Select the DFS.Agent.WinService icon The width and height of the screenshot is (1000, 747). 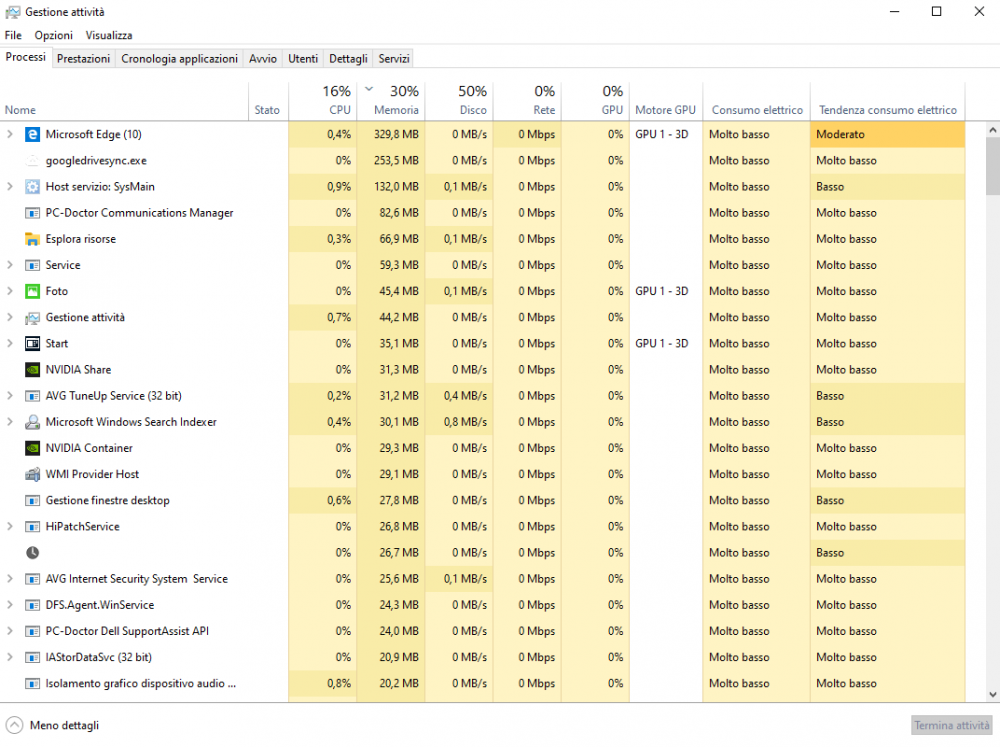coord(32,605)
